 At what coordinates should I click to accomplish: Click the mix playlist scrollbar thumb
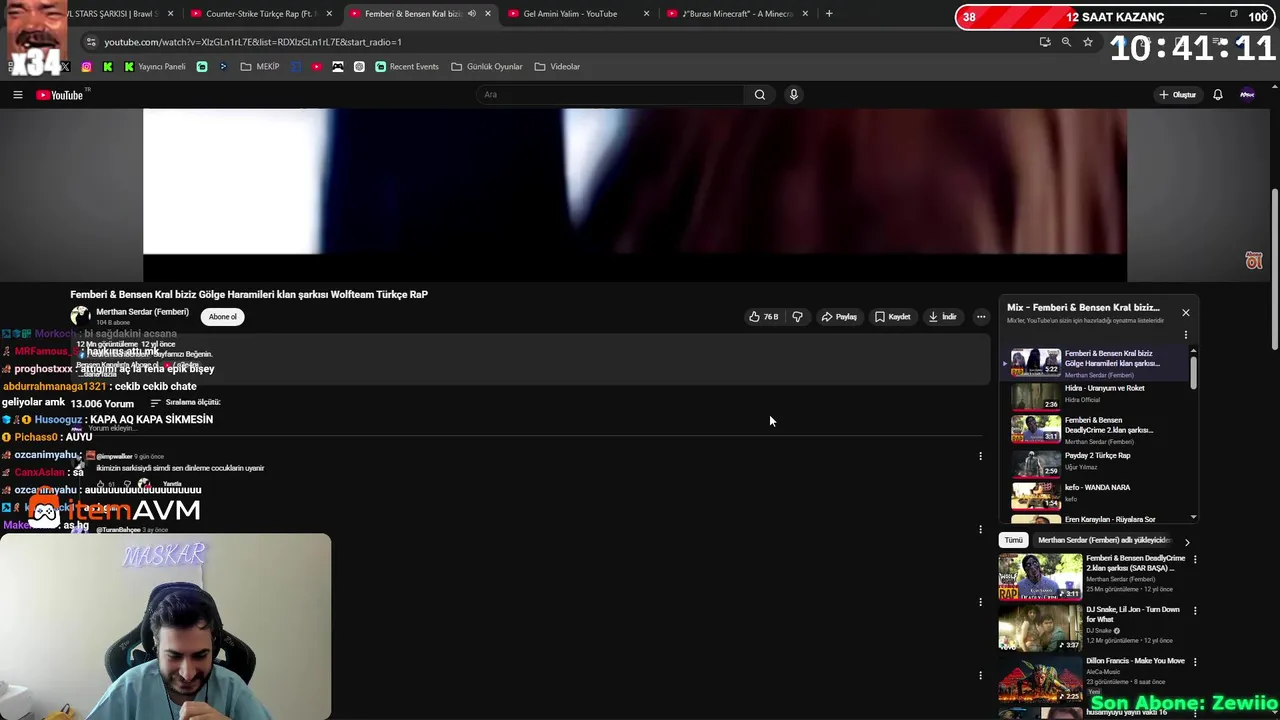pos(1193,372)
